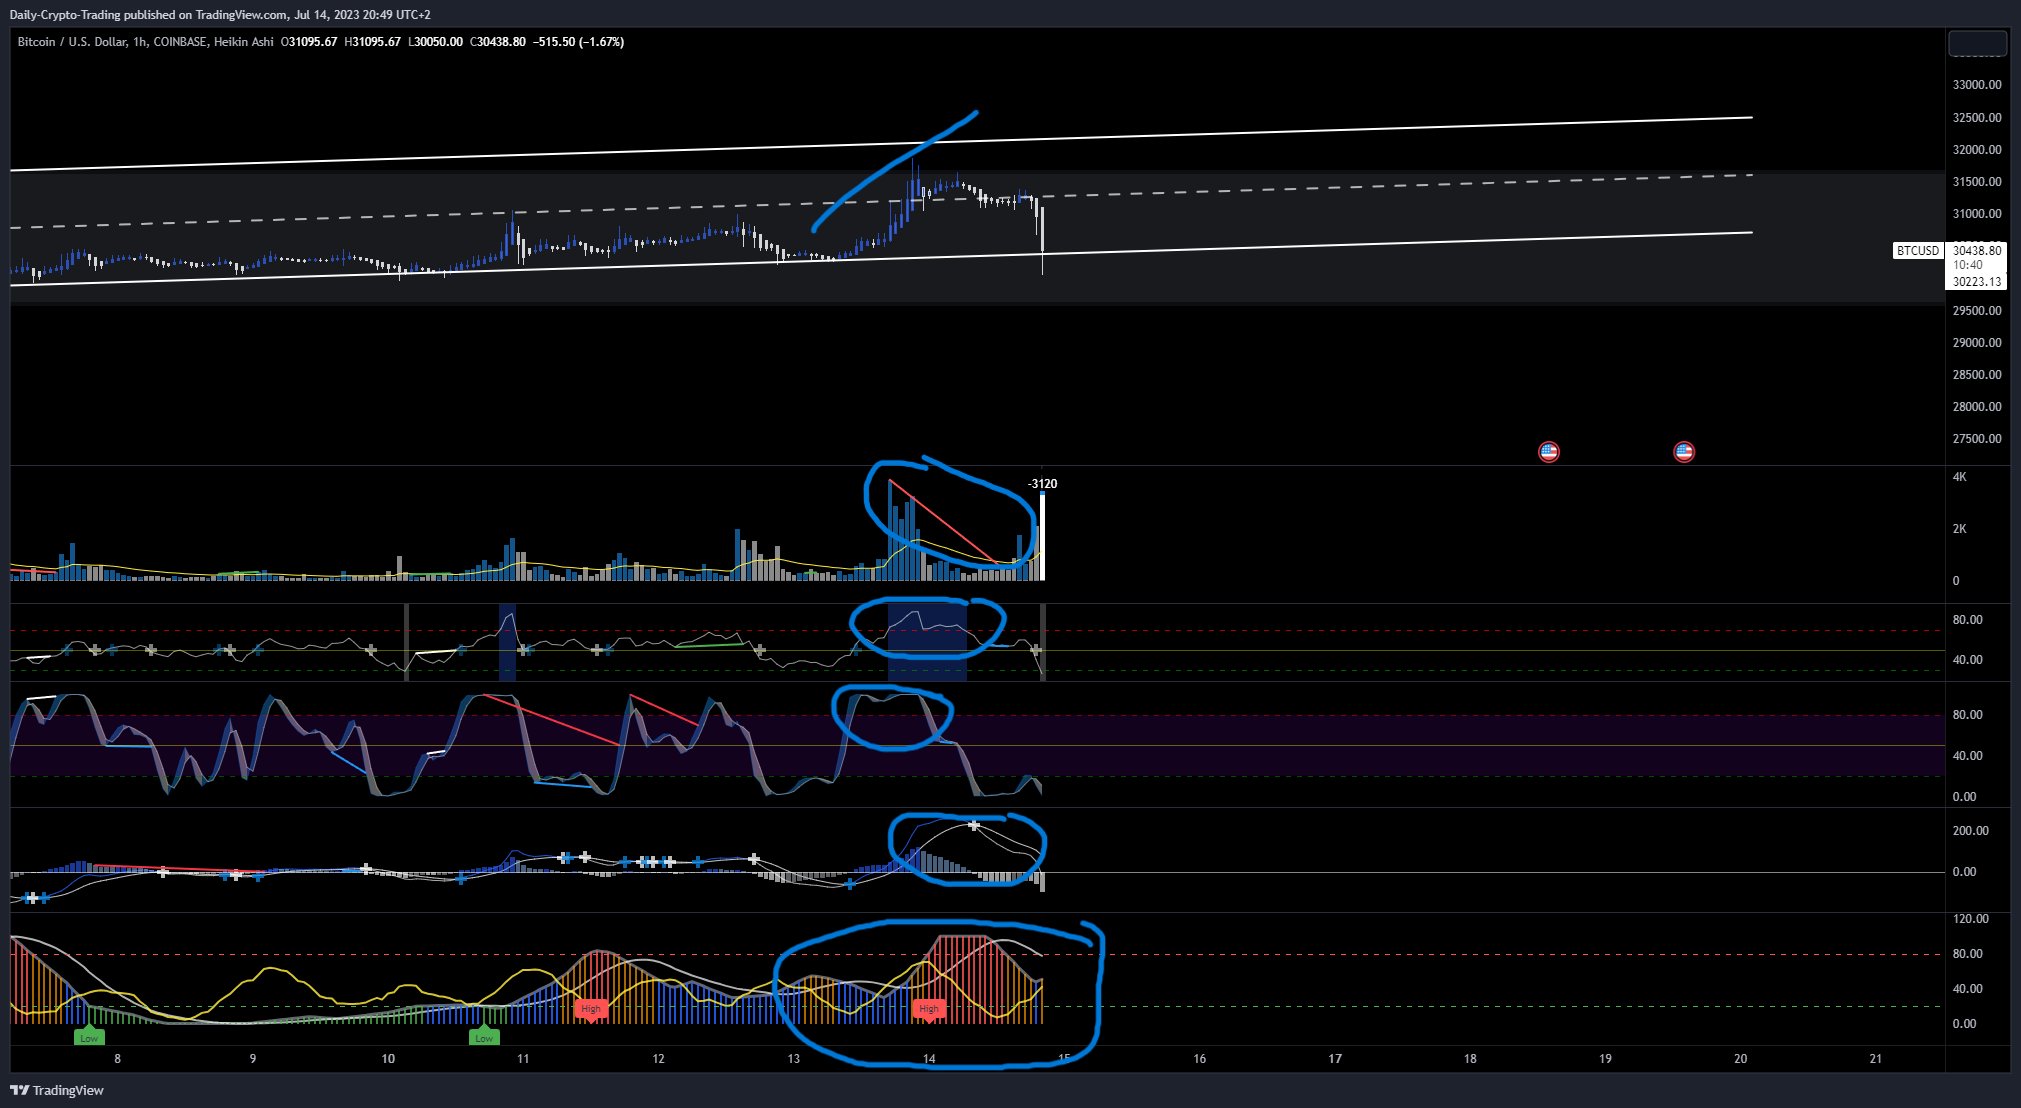Click date 21 on the time axis
The height and width of the screenshot is (1108, 2021).
[1875, 1059]
